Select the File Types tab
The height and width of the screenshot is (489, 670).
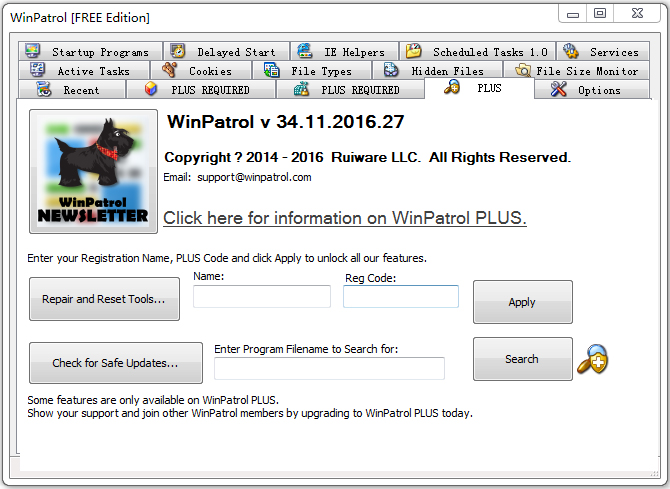[x=312, y=70]
